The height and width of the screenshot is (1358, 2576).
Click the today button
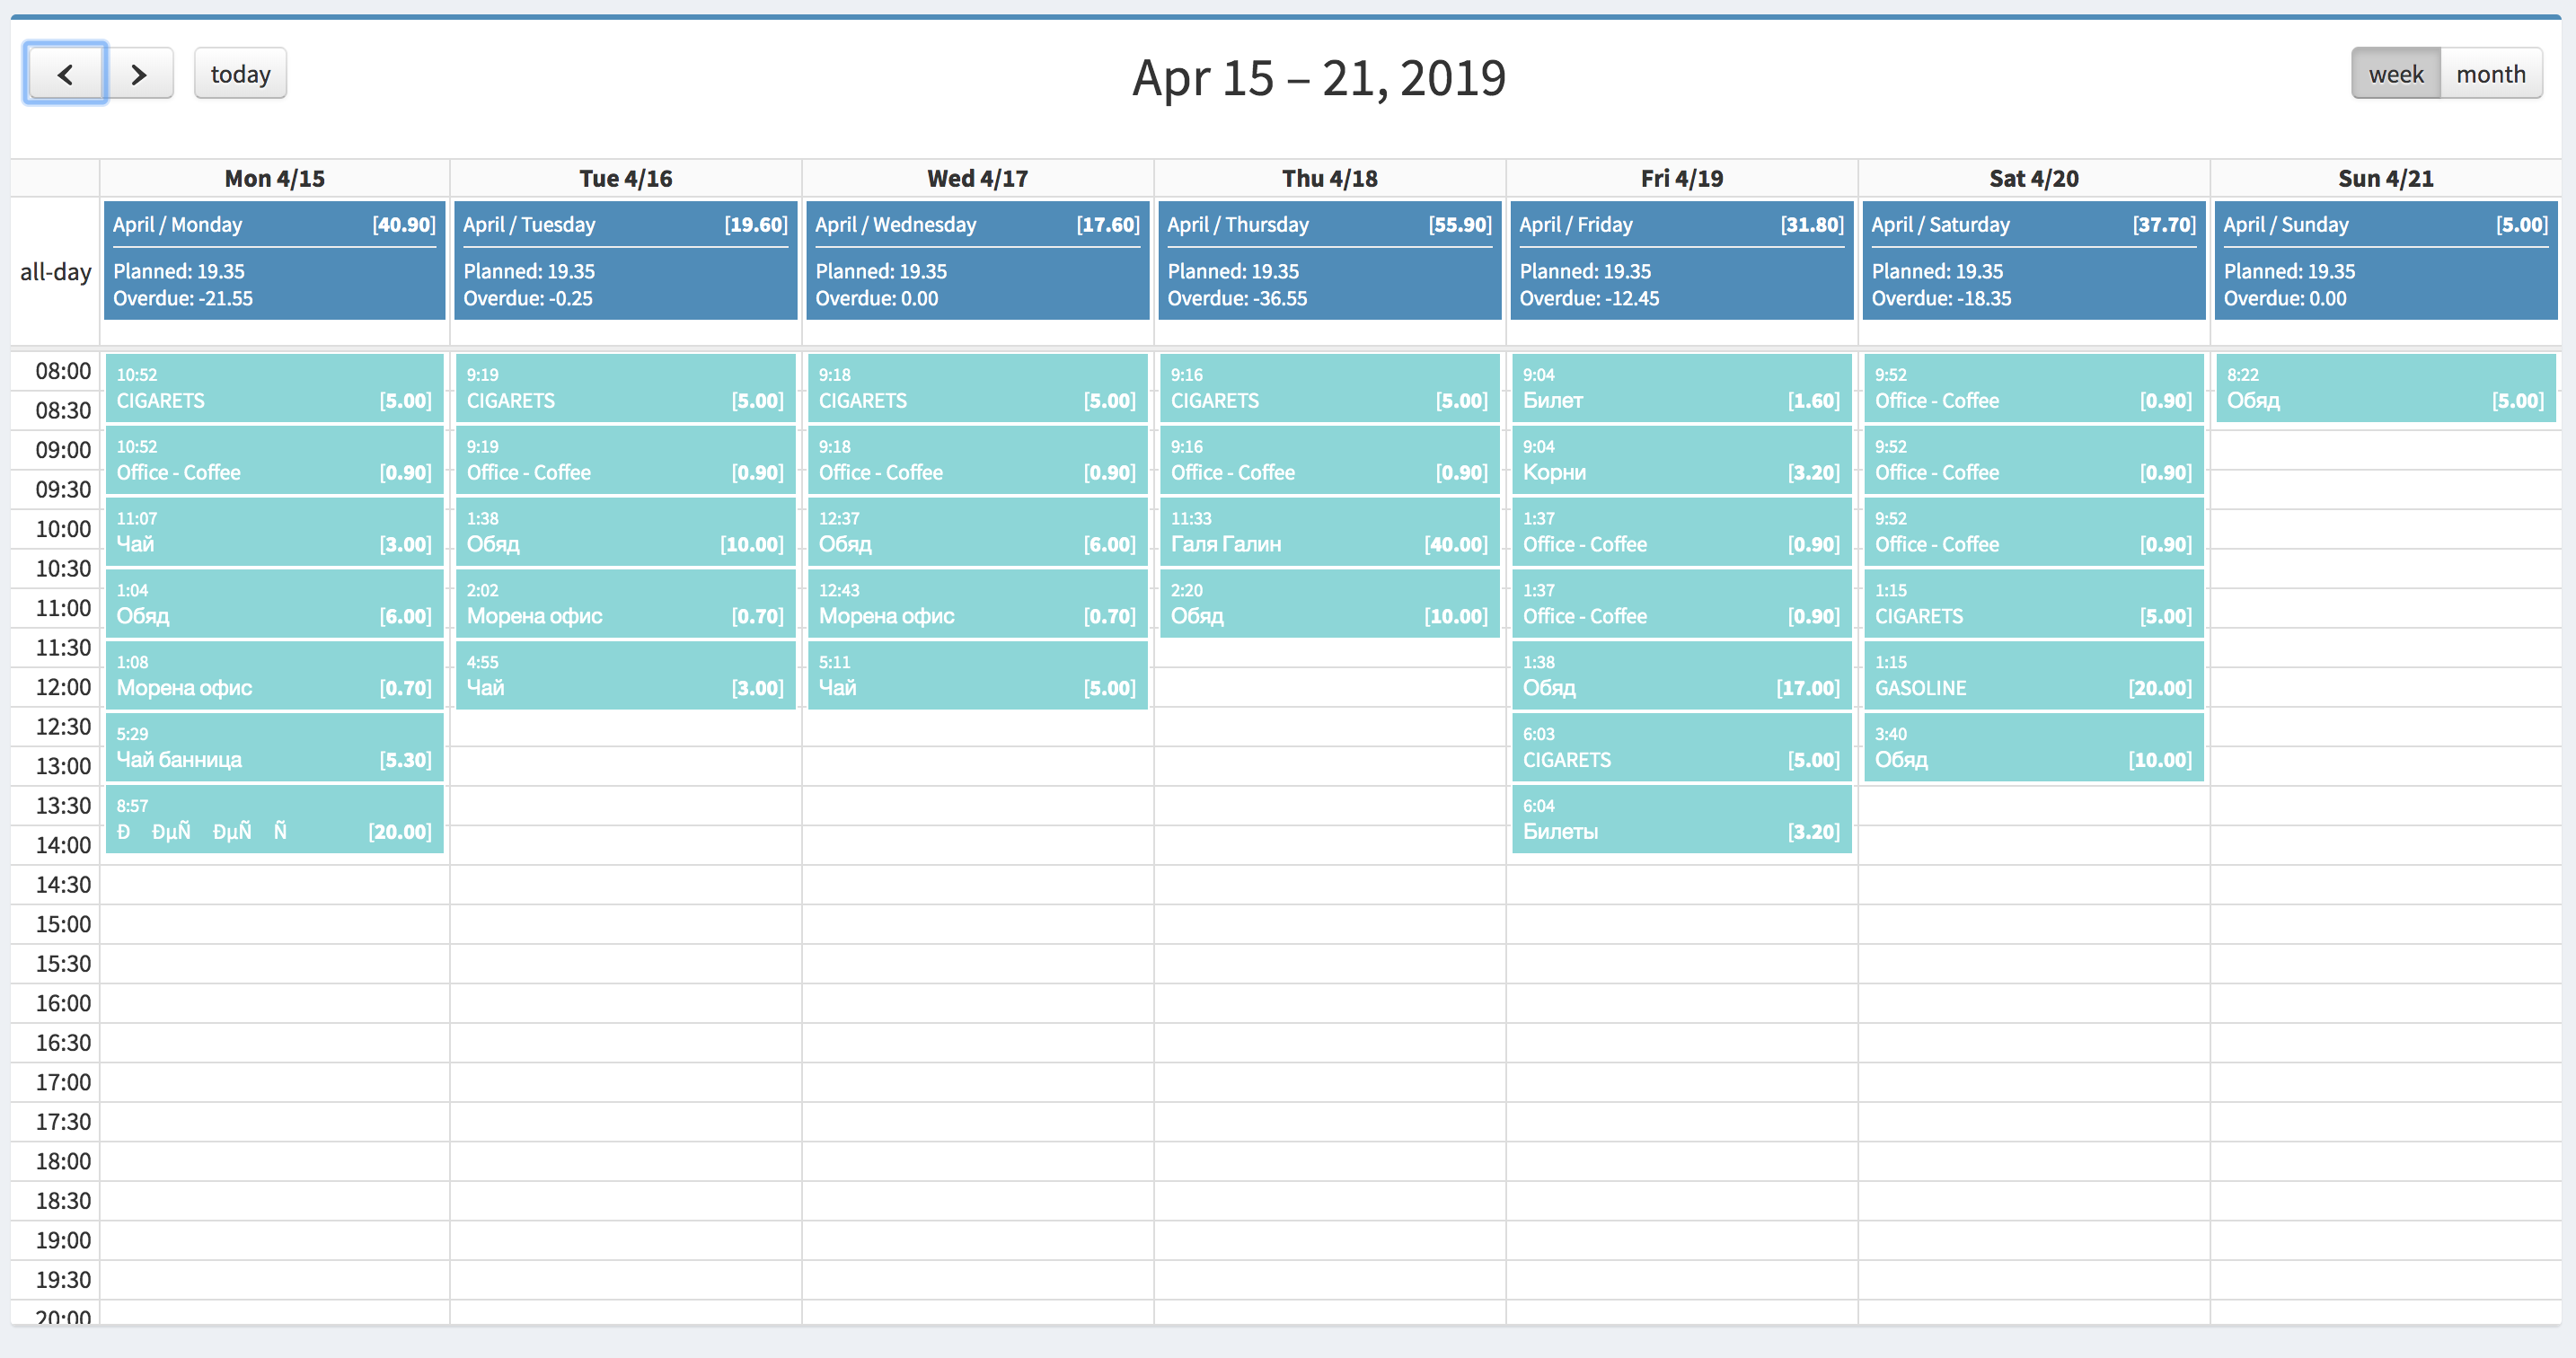pyautogui.click(x=240, y=74)
